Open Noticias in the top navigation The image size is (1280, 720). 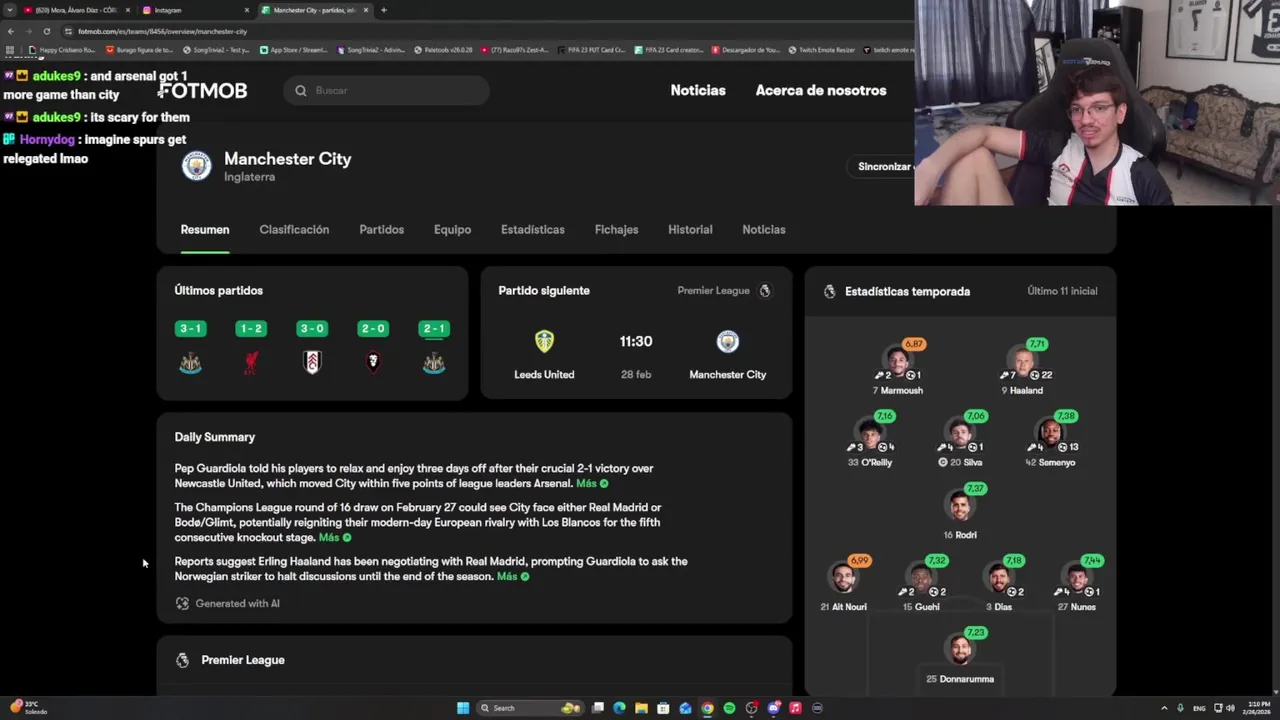coord(698,90)
